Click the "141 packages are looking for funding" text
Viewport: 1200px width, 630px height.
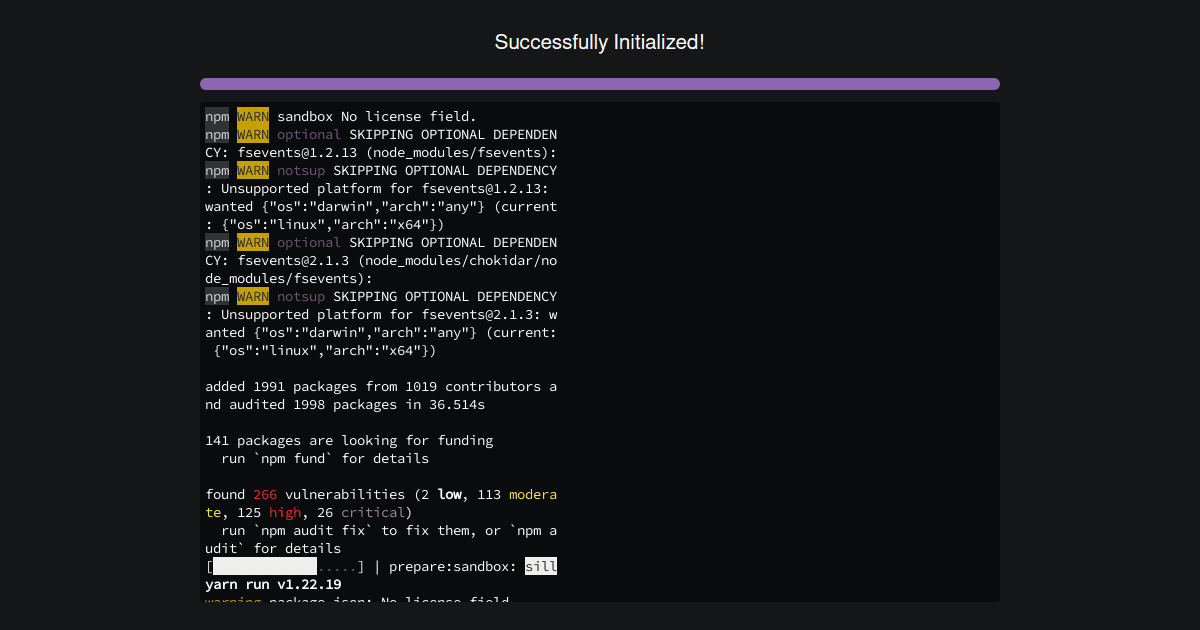pyautogui.click(x=349, y=440)
